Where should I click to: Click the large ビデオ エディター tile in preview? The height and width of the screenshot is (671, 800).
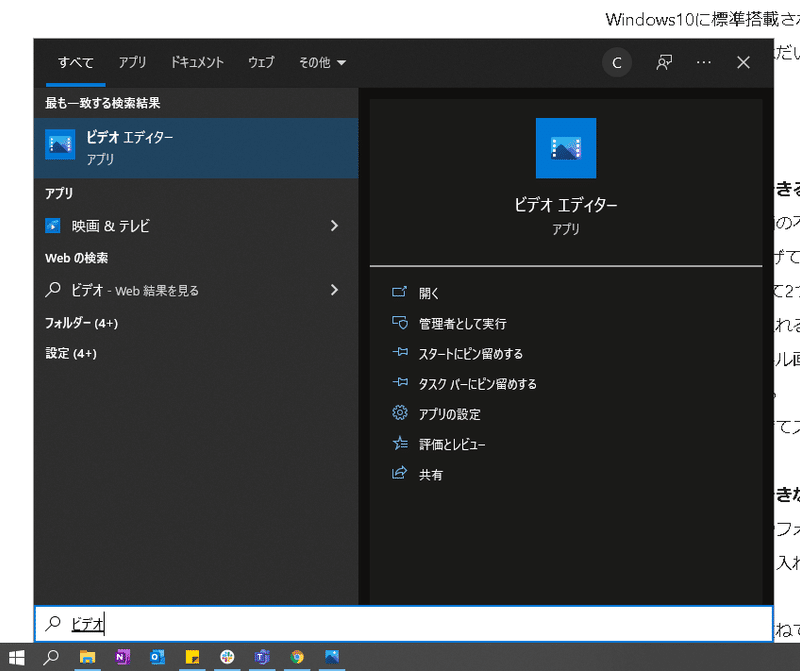(566, 148)
